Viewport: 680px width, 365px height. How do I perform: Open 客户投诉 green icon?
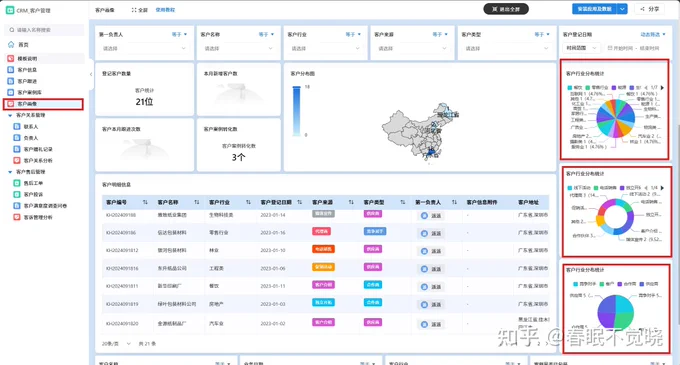pyautogui.click(x=17, y=194)
